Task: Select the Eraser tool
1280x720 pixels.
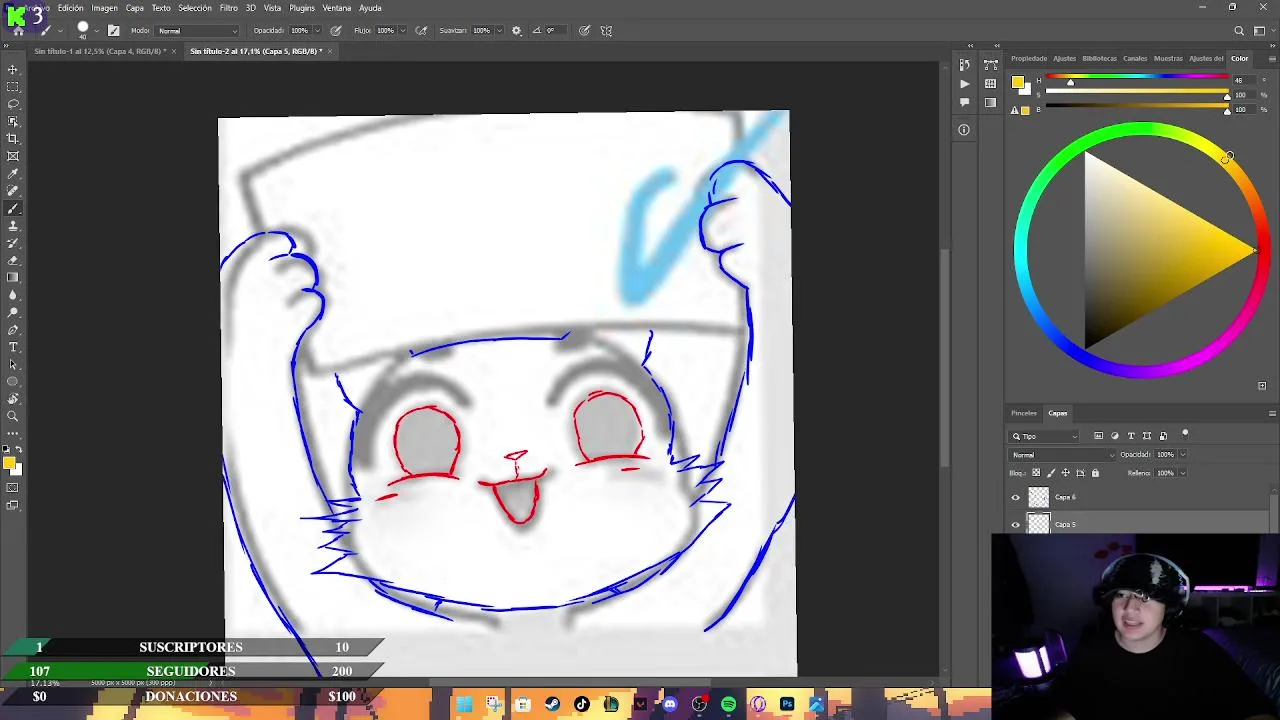Action: (x=13, y=260)
